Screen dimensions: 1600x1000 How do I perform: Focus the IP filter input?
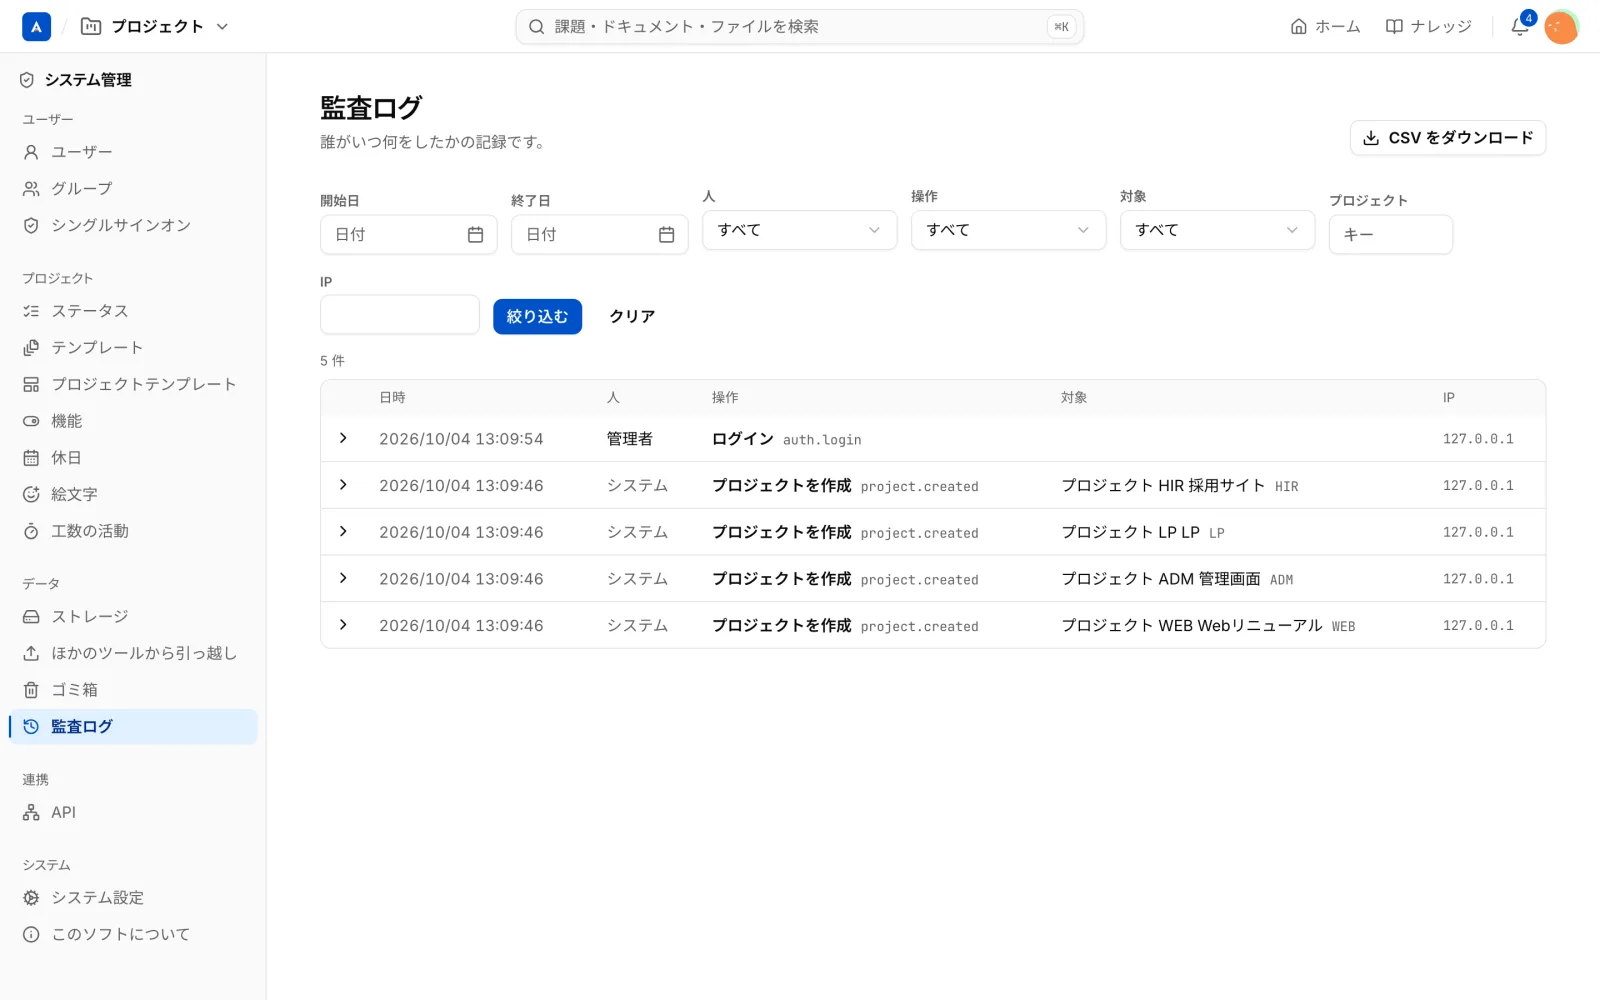(400, 315)
